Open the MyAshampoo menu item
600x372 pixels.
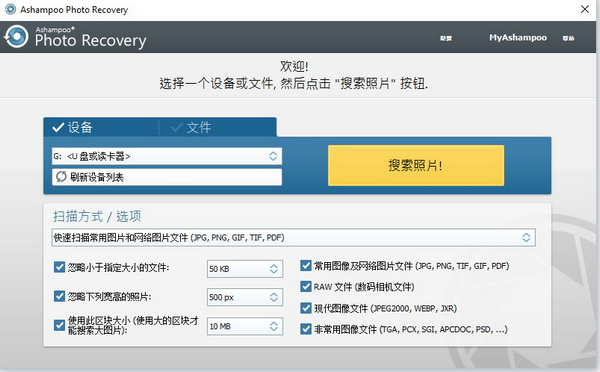(x=518, y=38)
